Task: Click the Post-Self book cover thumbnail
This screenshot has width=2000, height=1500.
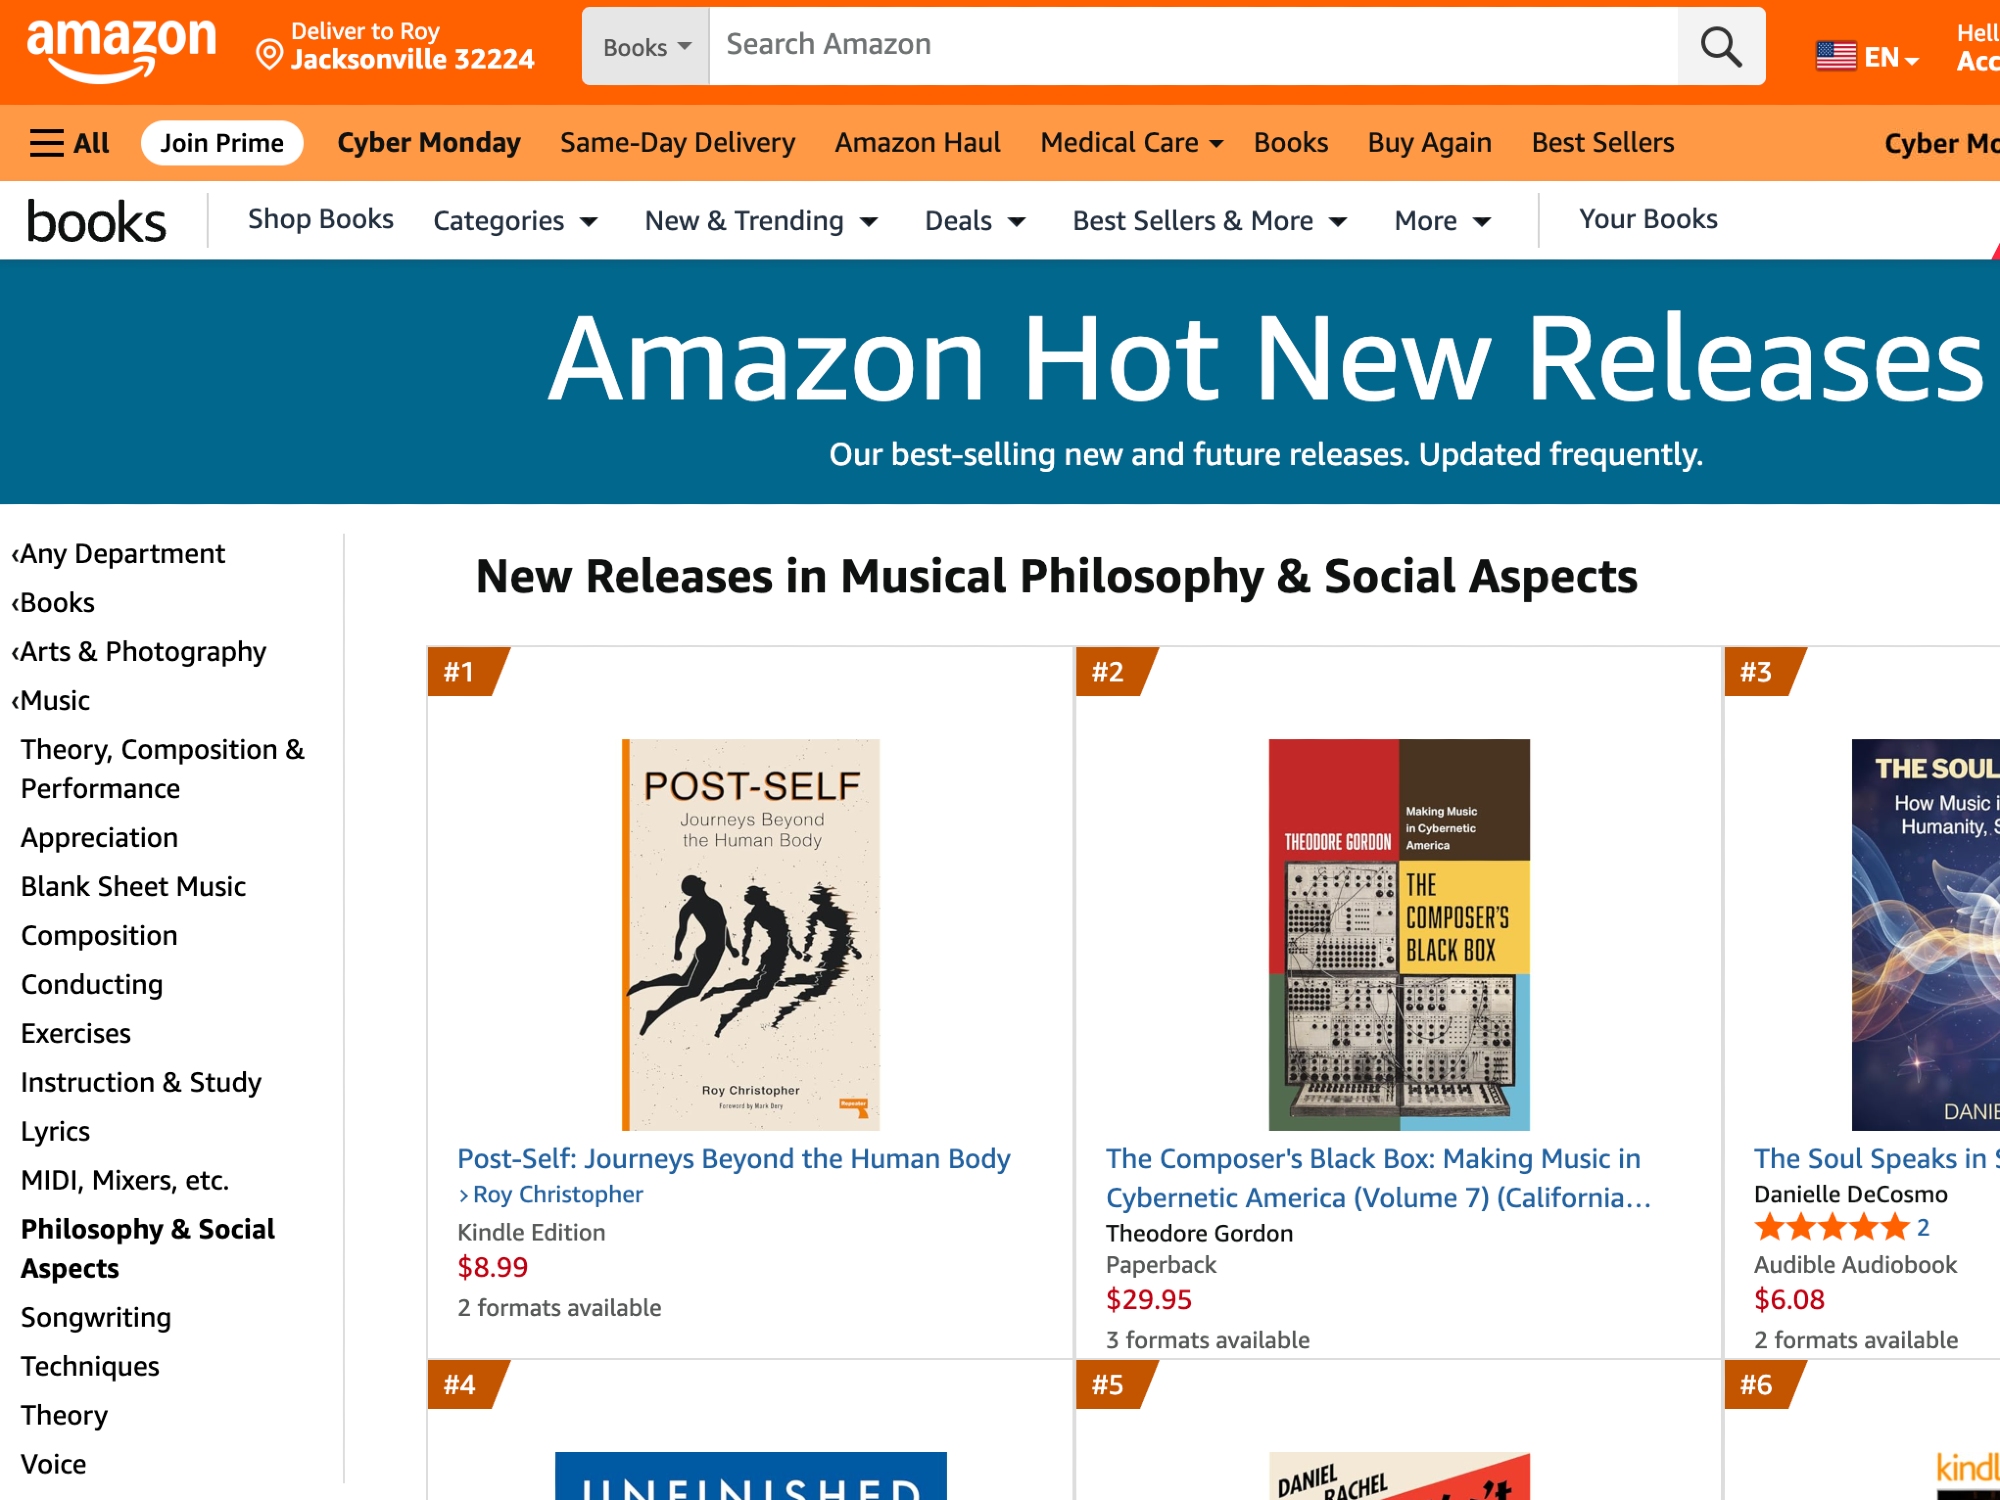Action: click(751, 934)
